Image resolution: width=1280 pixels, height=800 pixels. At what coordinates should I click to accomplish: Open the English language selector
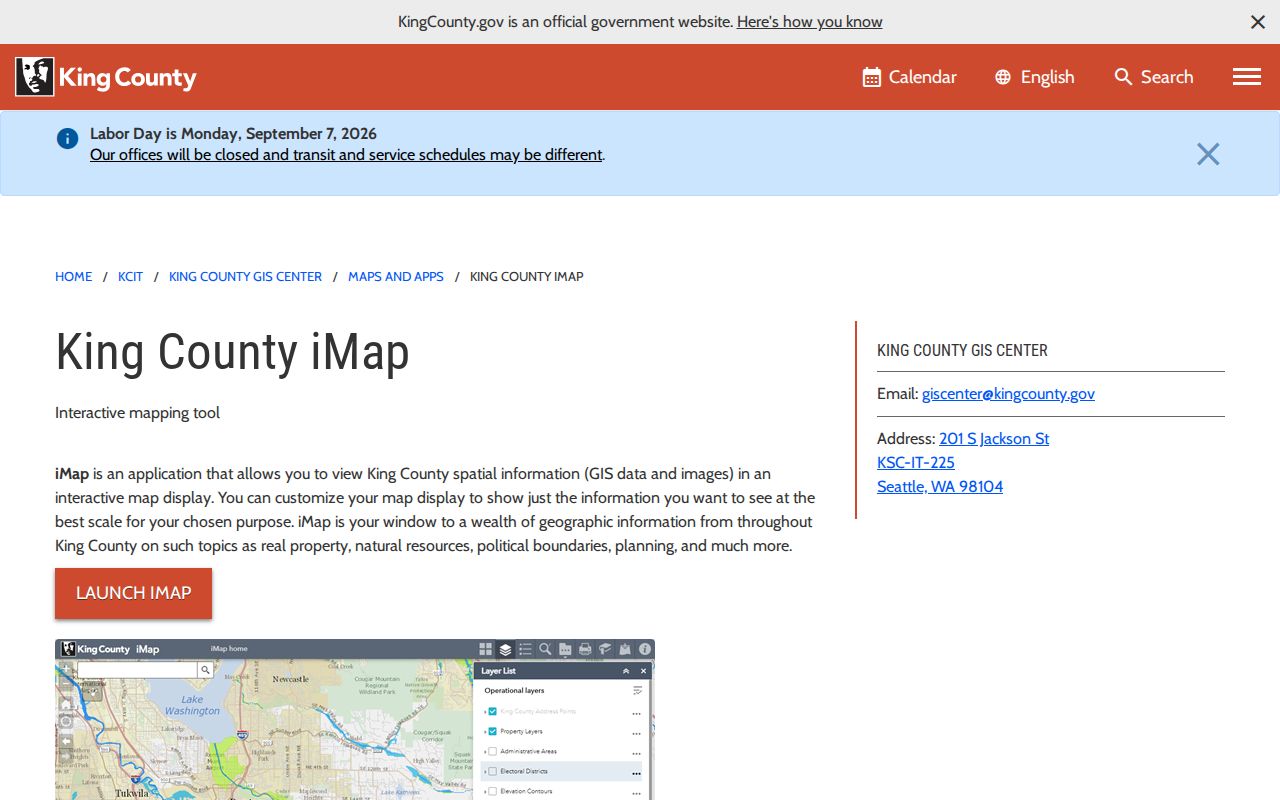pyautogui.click(x=1035, y=77)
